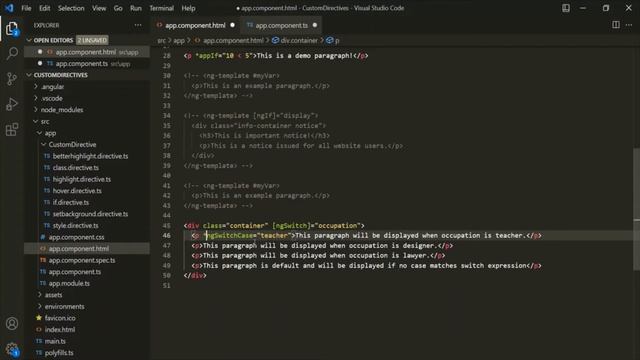
Task: Expand the .vscode folder
Action: pyautogui.click(x=52, y=98)
